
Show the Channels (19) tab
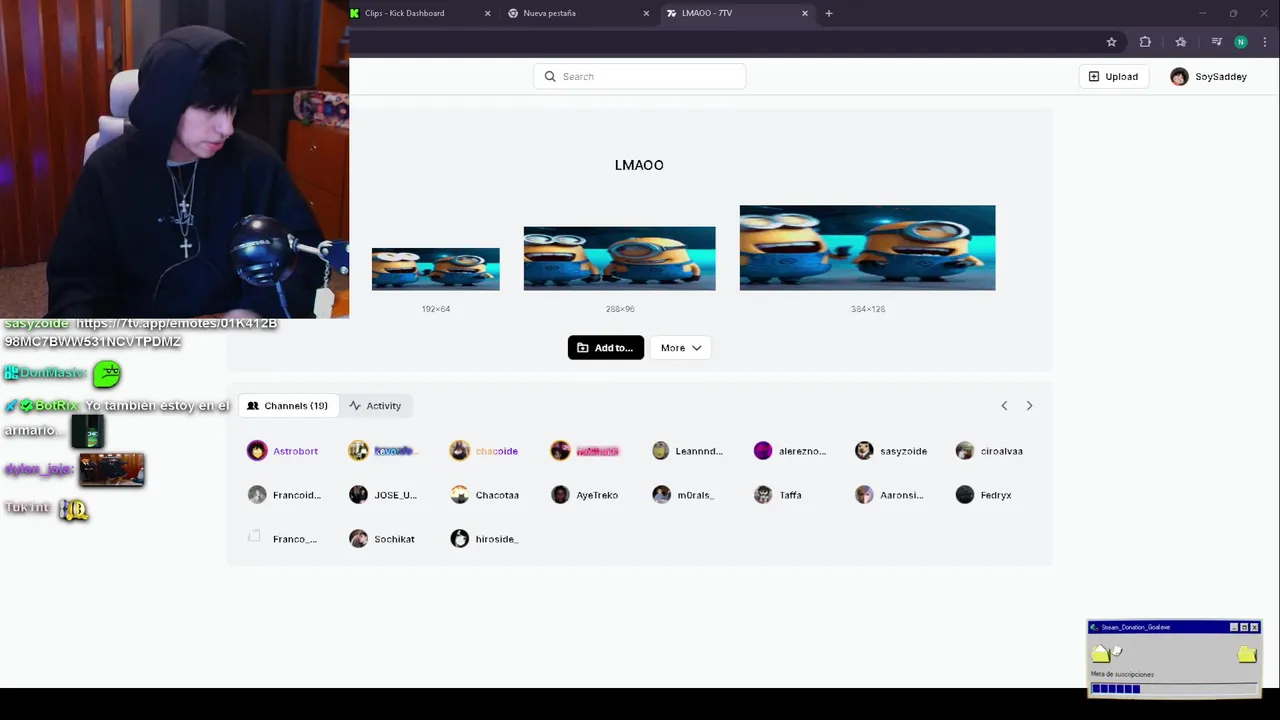click(287, 406)
